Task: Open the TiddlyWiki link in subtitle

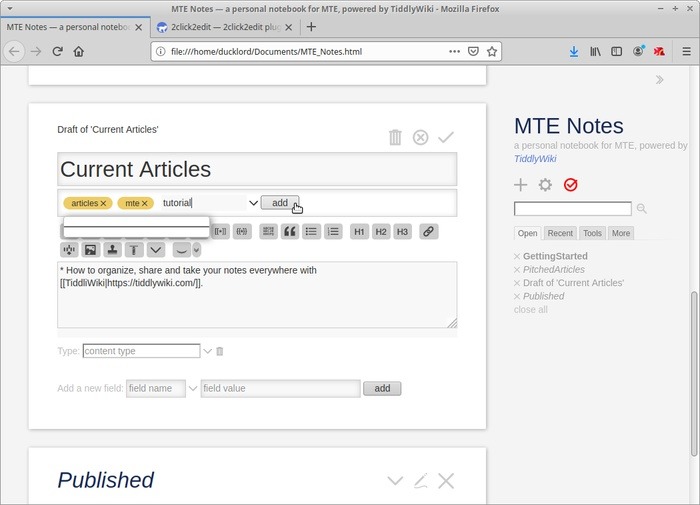Action: 535,159
